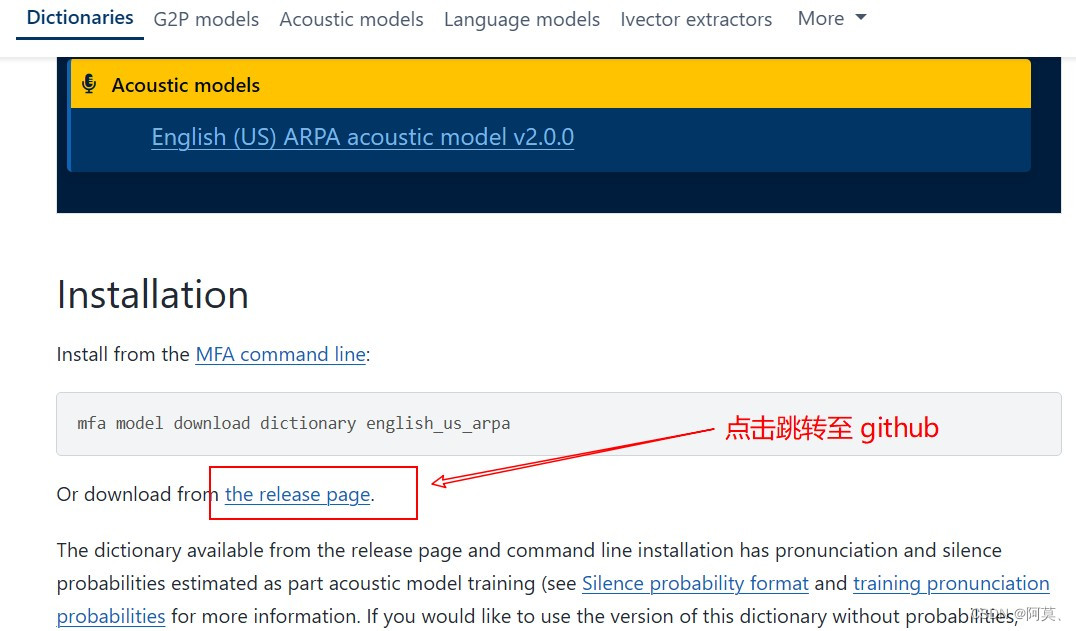
Task: Click the training pronunciation probabilities link
Action: coord(951,583)
